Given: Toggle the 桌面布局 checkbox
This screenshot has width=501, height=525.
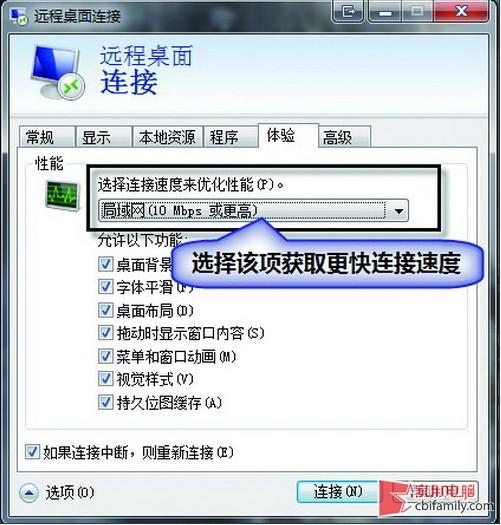Looking at the screenshot, I should click(105, 310).
